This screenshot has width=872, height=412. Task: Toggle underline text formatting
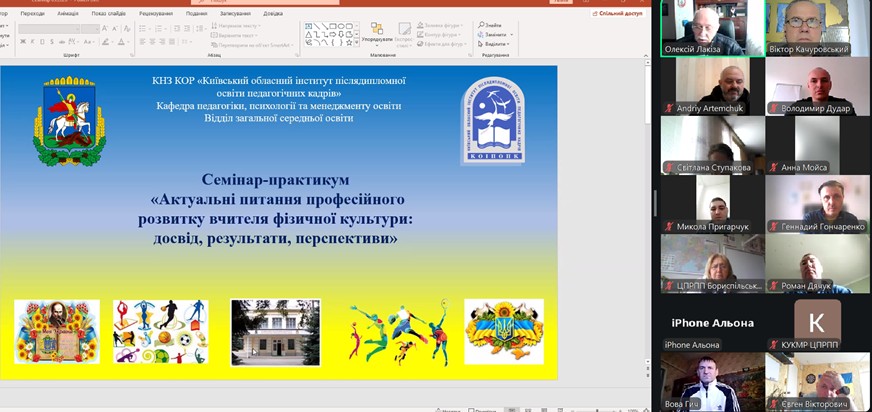click(40, 41)
